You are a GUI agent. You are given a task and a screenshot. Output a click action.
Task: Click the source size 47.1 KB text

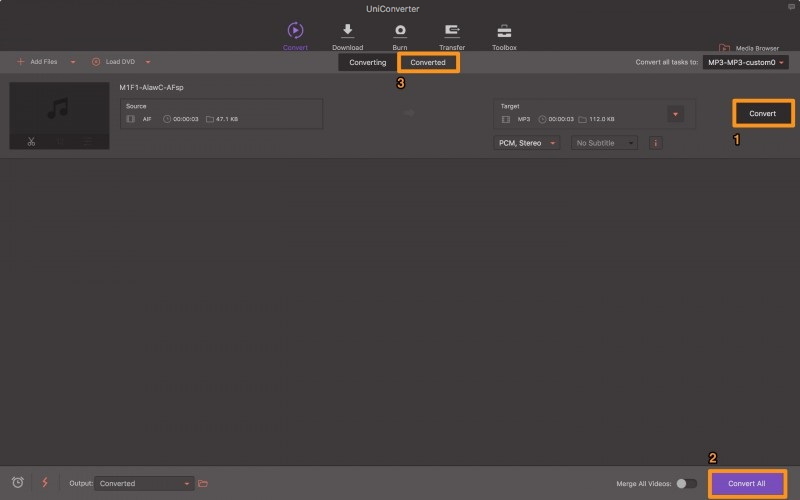[x=227, y=119]
